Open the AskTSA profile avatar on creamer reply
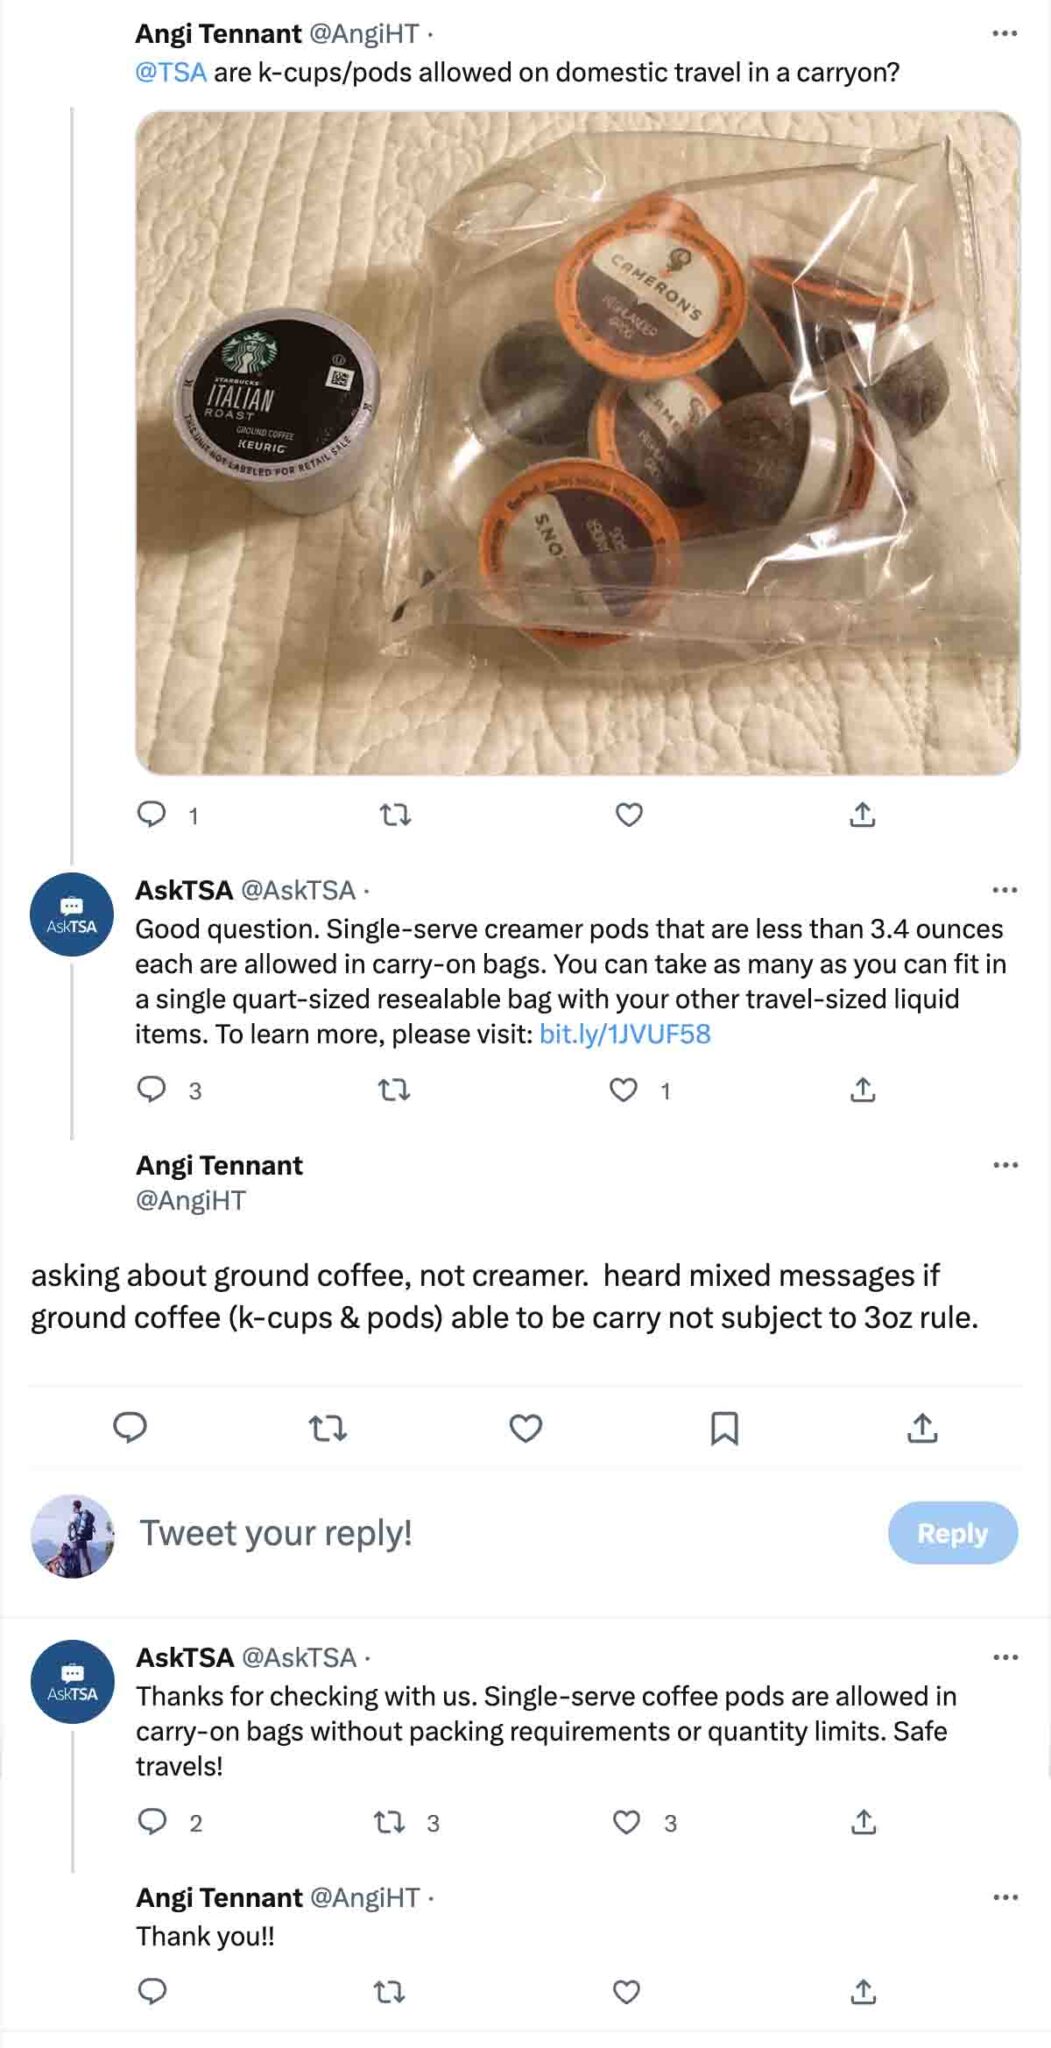1051x2048 pixels. [71, 915]
